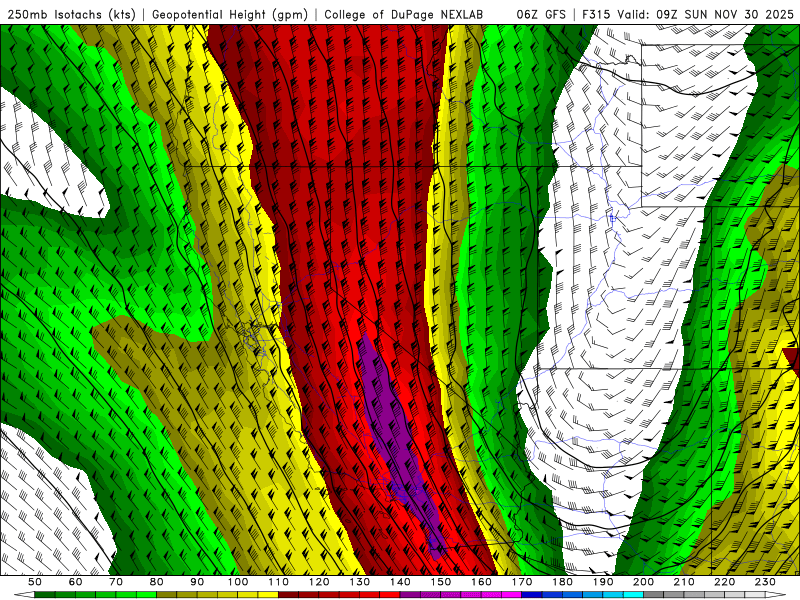800x600 pixels.
Task: Click the 'Geopotential Height (gpm)' header label
Action: 230,14
